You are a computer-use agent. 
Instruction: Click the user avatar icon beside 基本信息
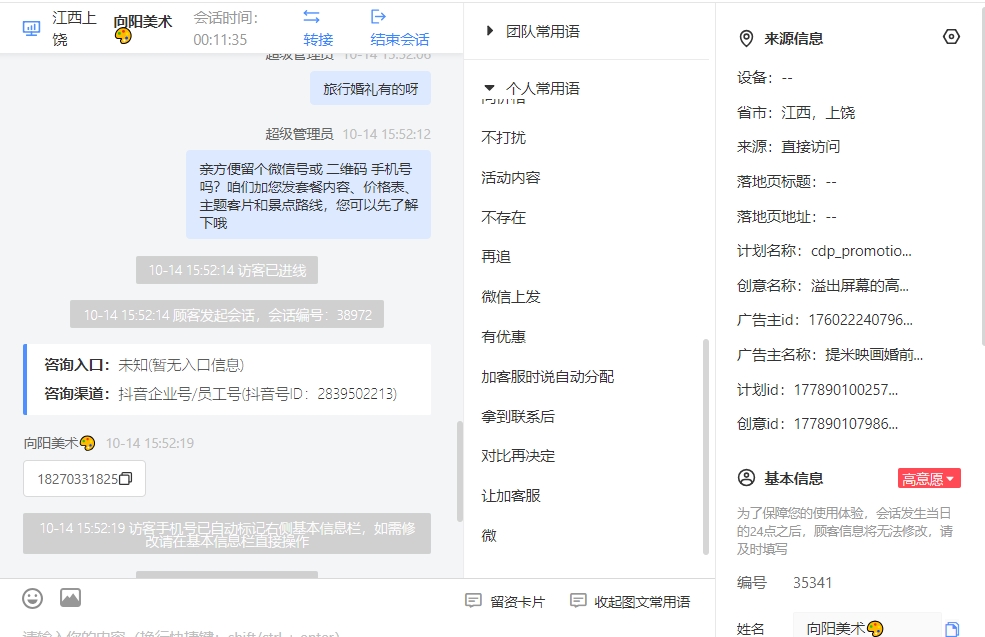(746, 478)
